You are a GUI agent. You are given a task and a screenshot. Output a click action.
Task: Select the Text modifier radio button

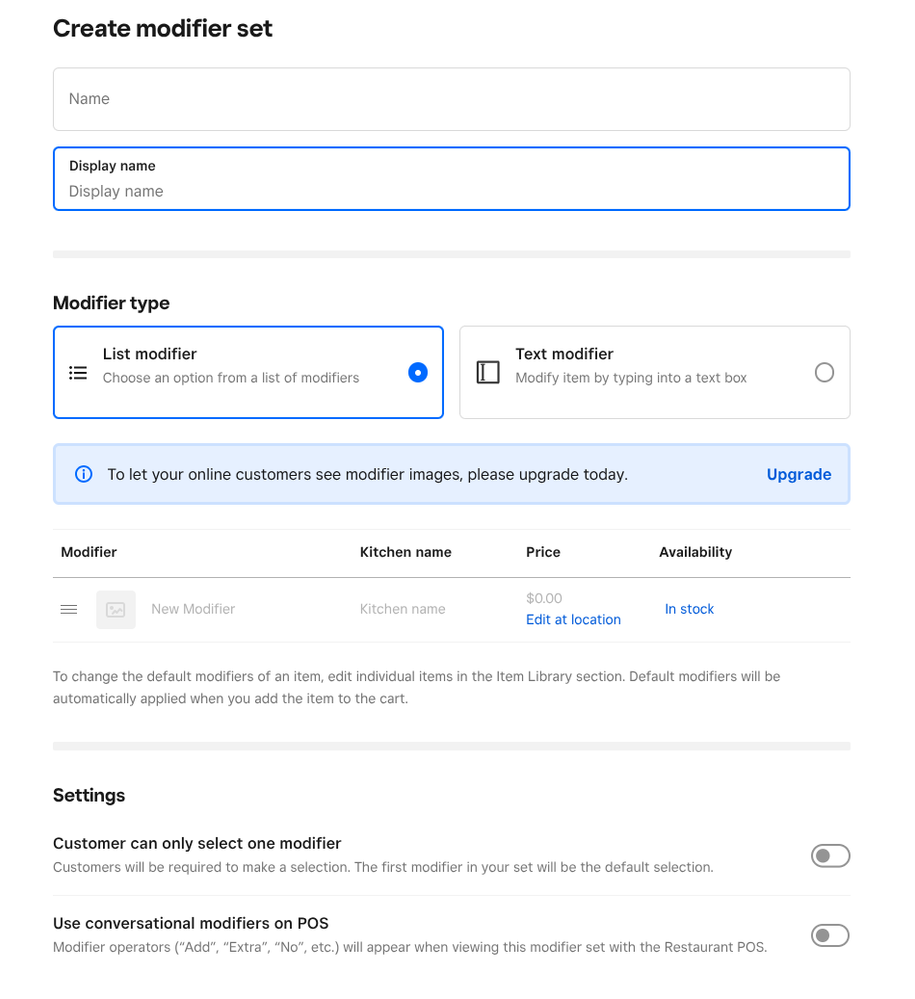pyautogui.click(x=824, y=373)
